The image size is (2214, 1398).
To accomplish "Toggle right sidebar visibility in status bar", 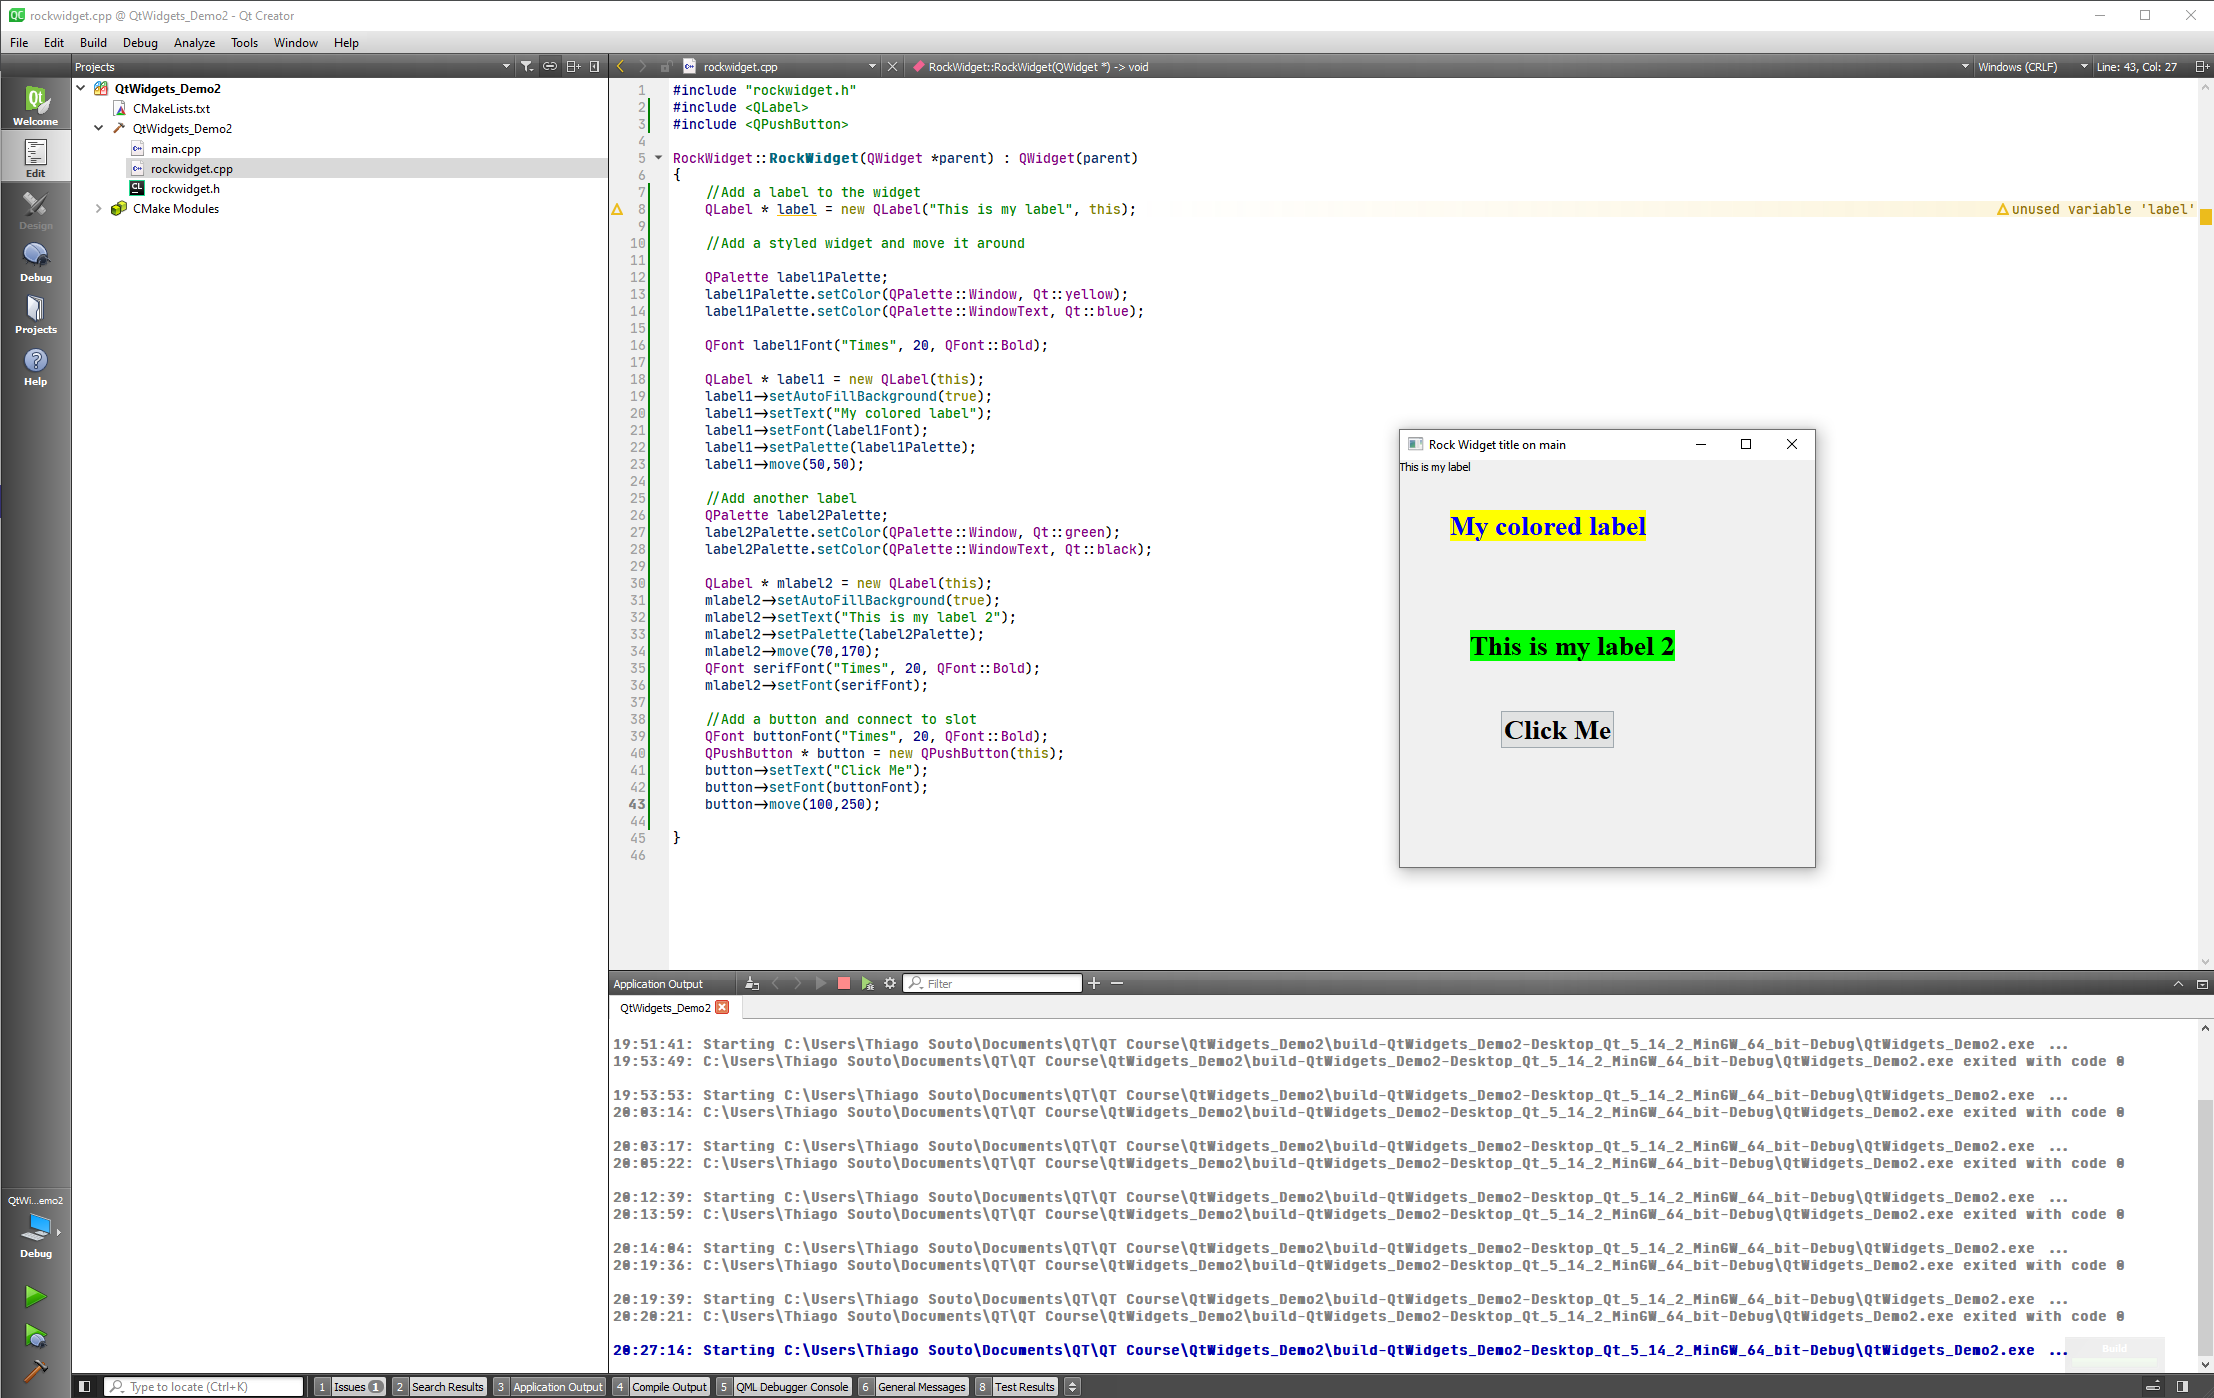I will pyautogui.click(x=2182, y=1386).
